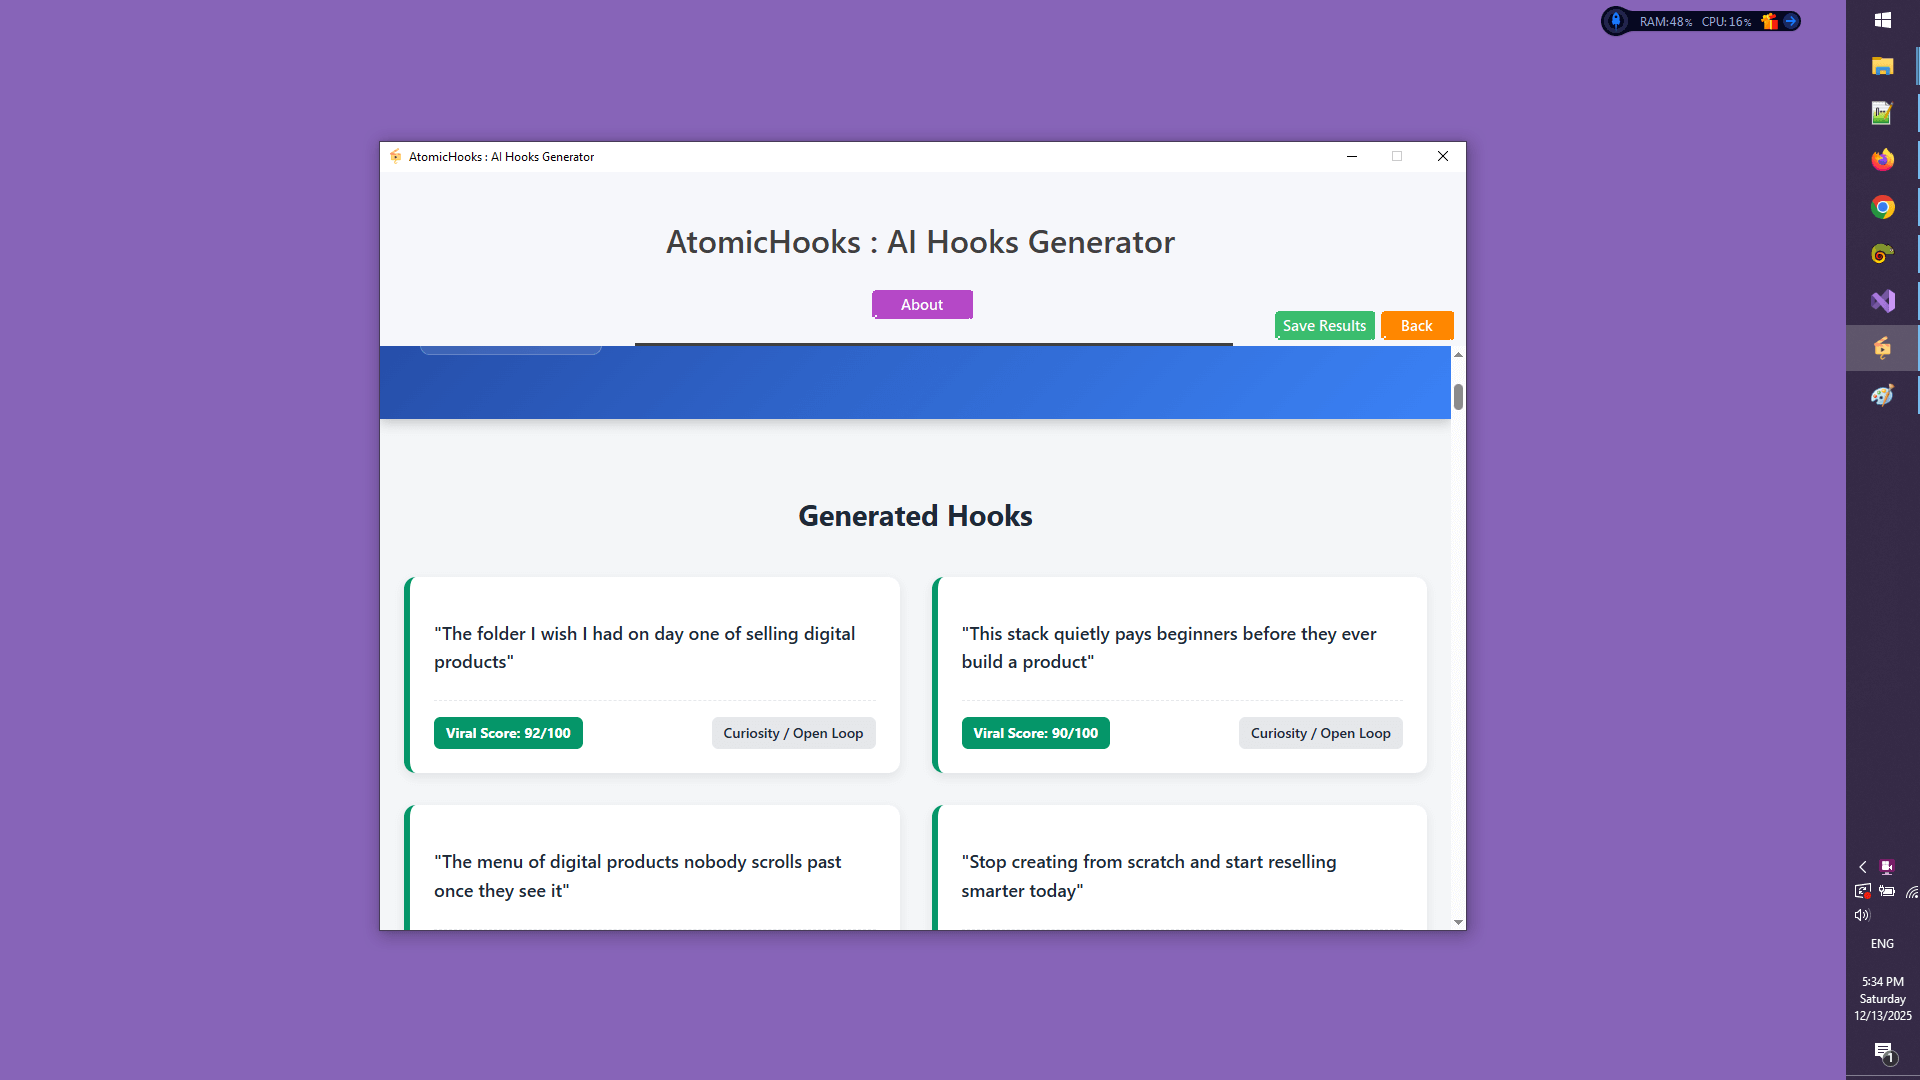Click the Save Results button
Screen dimensions: 1920x1080
[x=1324, y=325]
